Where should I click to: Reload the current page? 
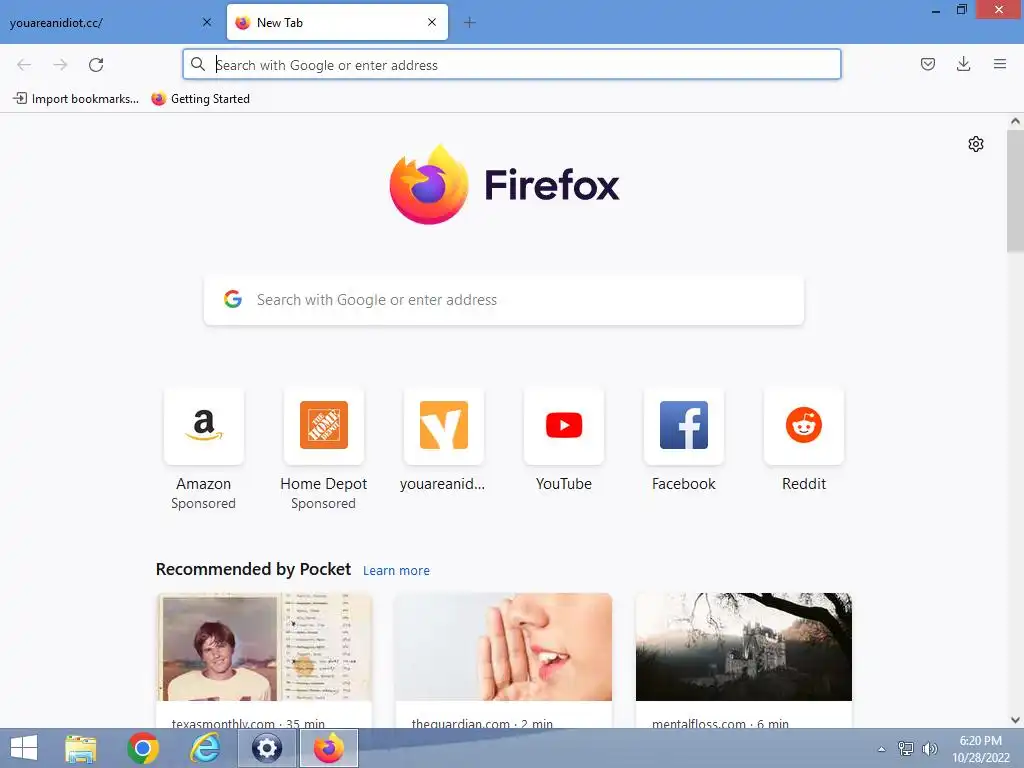tap(96, 65)
